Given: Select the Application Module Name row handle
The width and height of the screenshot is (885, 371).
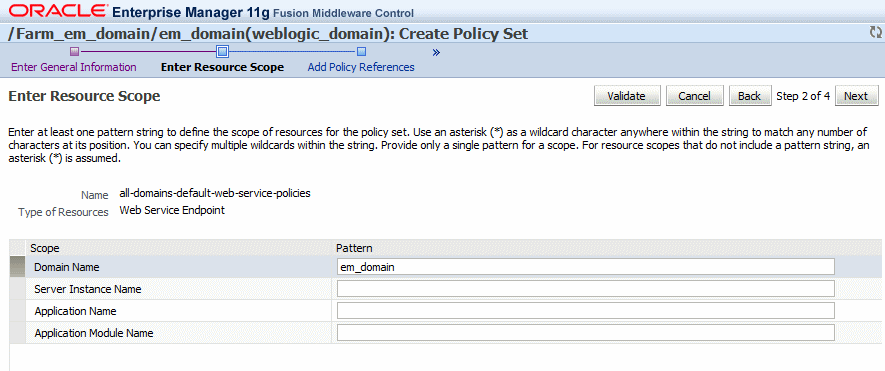Looking at the screenshot, I should click(17, 333).
